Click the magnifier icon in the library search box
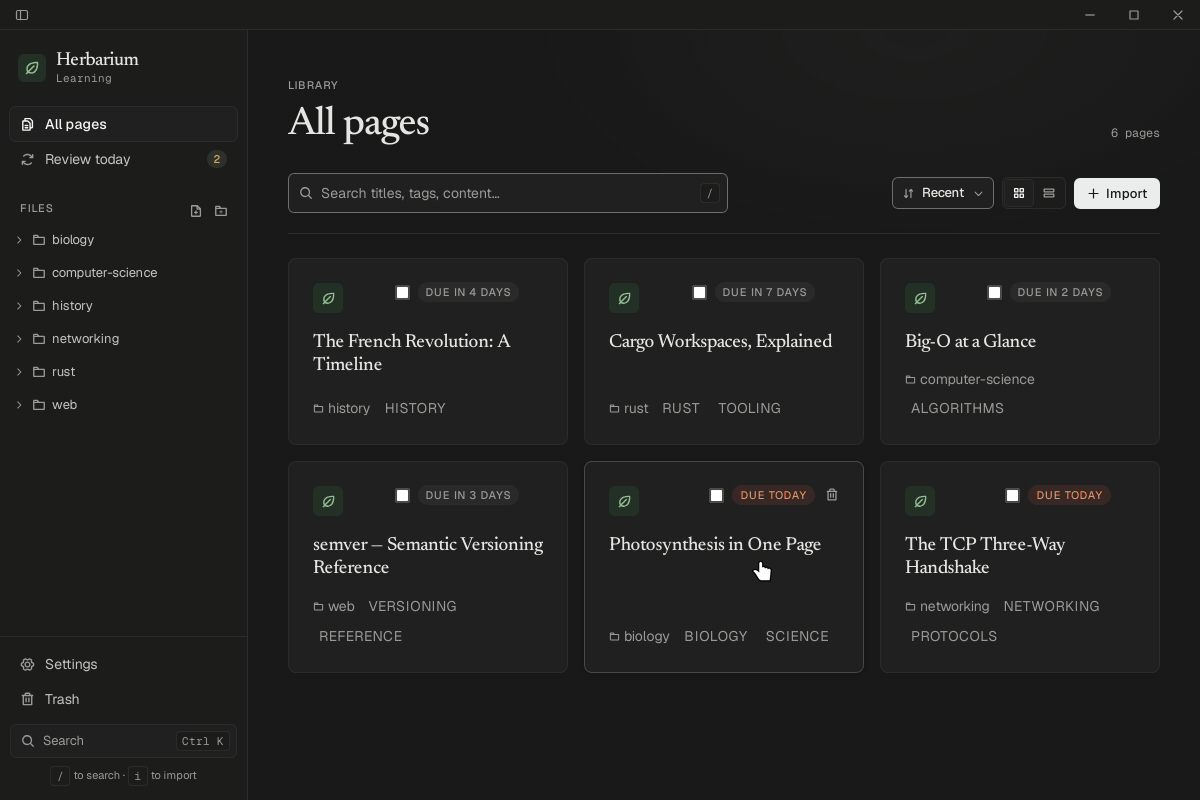The height and width of the screenshot is (800, 1200). point(306,193)
